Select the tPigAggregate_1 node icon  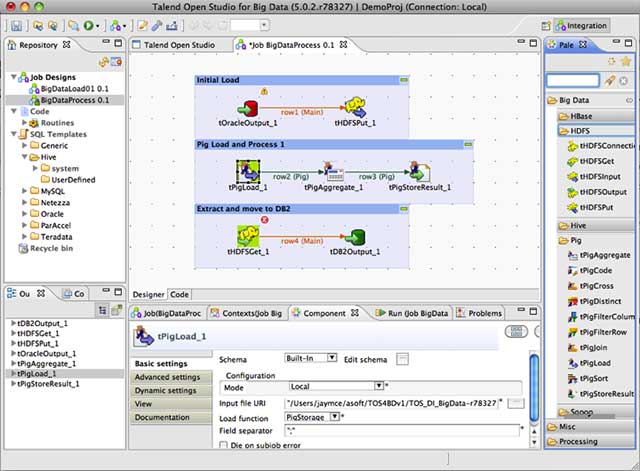(333, 173)
